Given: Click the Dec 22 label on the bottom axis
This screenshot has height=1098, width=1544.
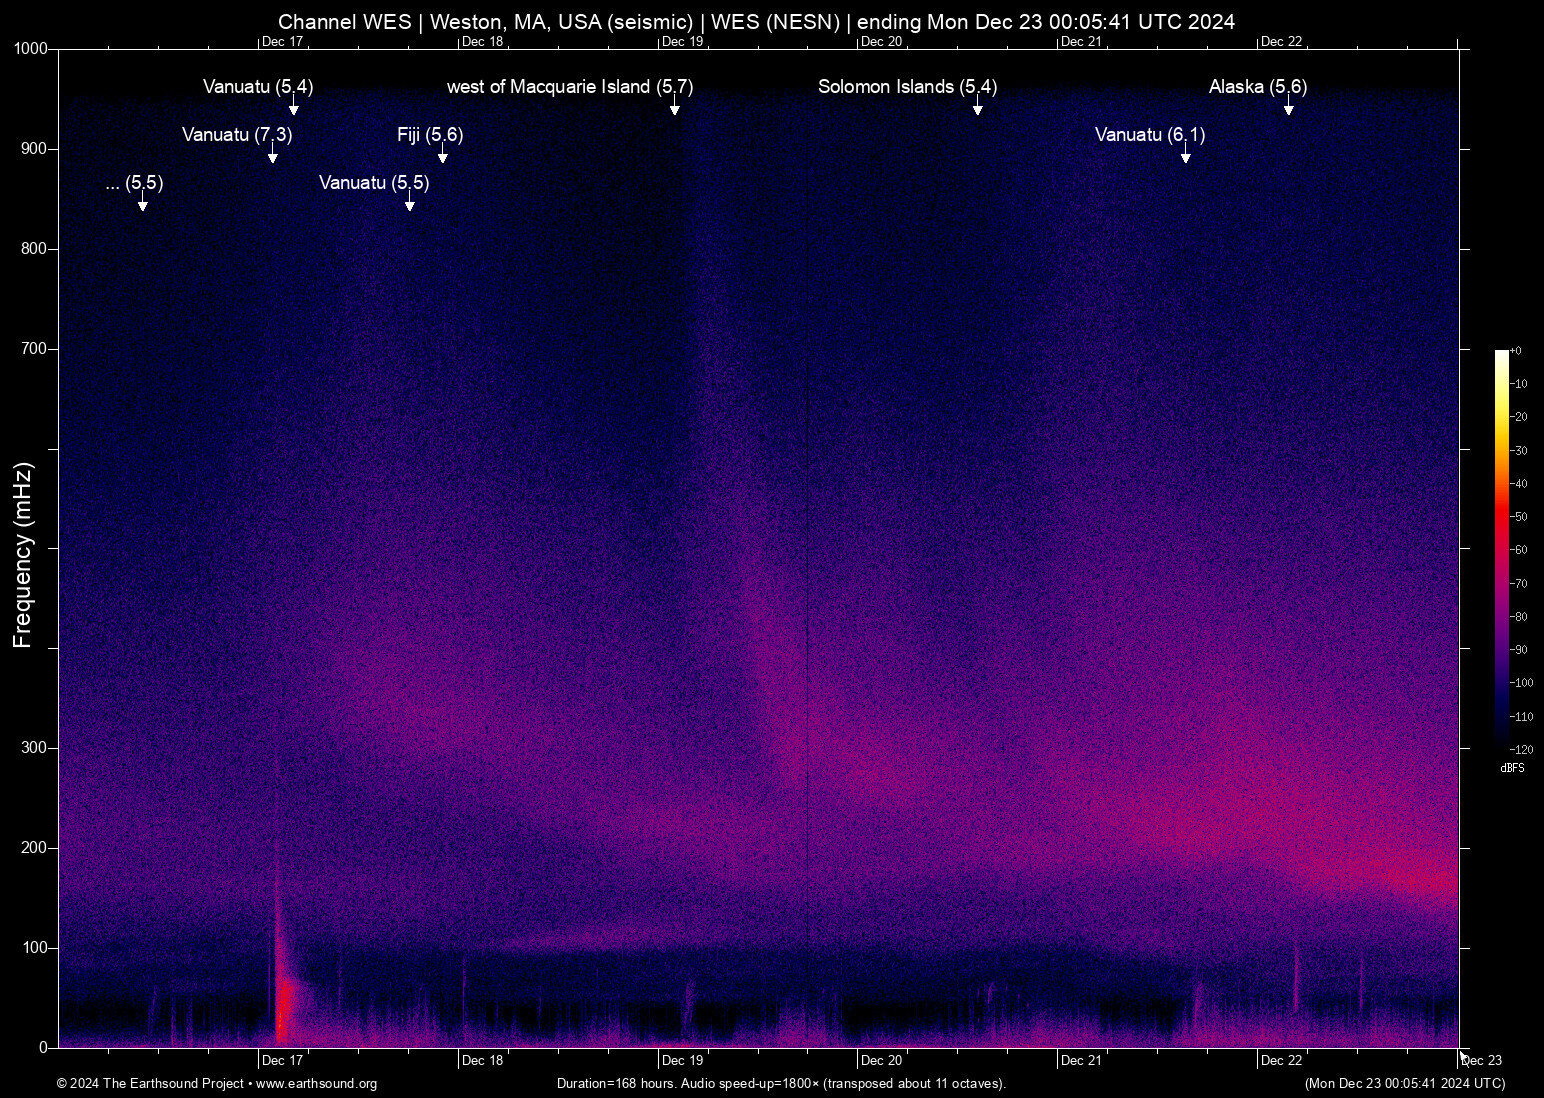Looking at the screenshot, I should pyautogui.click(x=1283, y=1060).
